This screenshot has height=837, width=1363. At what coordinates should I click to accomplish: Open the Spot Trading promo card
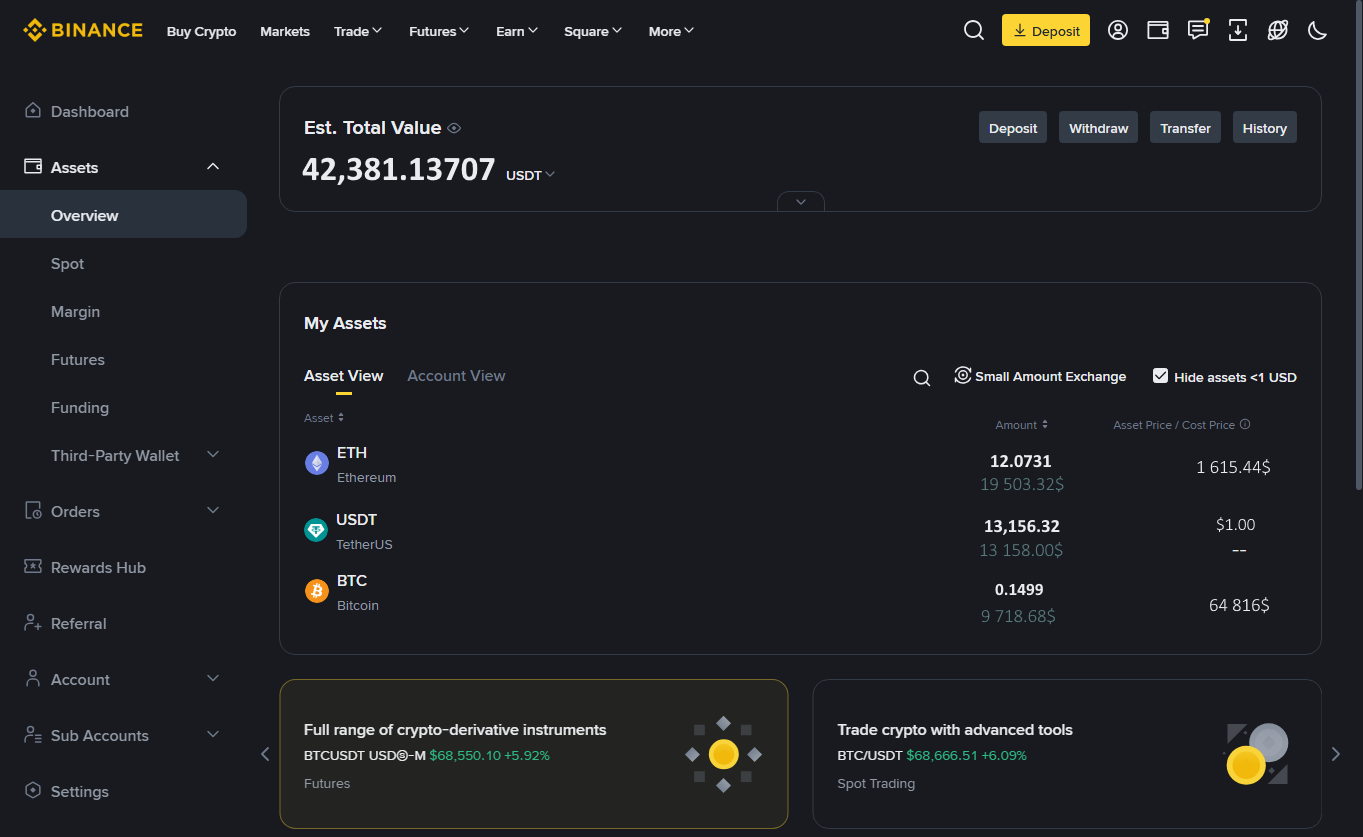click(x=1067, y=754)
